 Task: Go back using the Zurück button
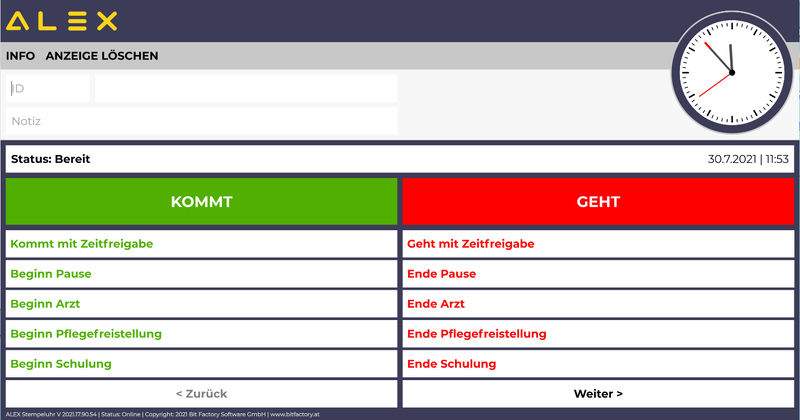click(201, 394)
